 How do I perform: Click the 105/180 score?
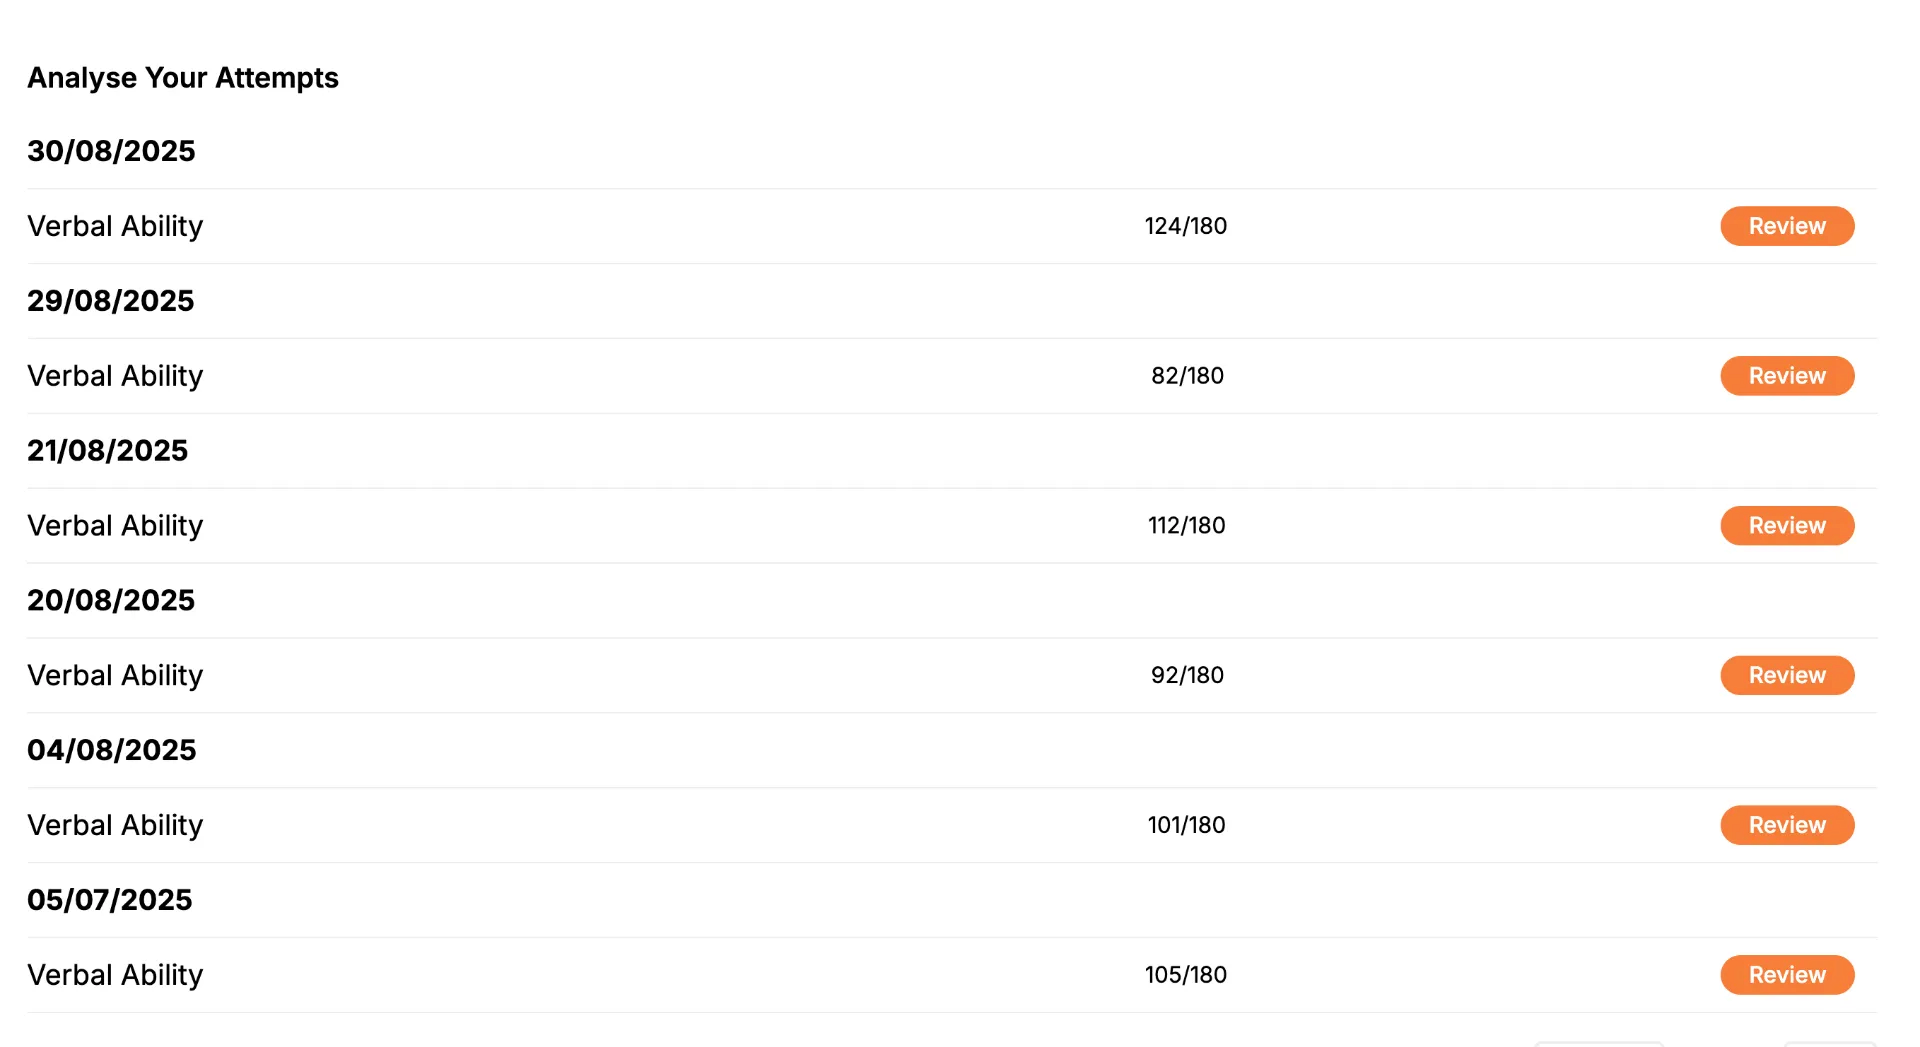(1186, 975)
